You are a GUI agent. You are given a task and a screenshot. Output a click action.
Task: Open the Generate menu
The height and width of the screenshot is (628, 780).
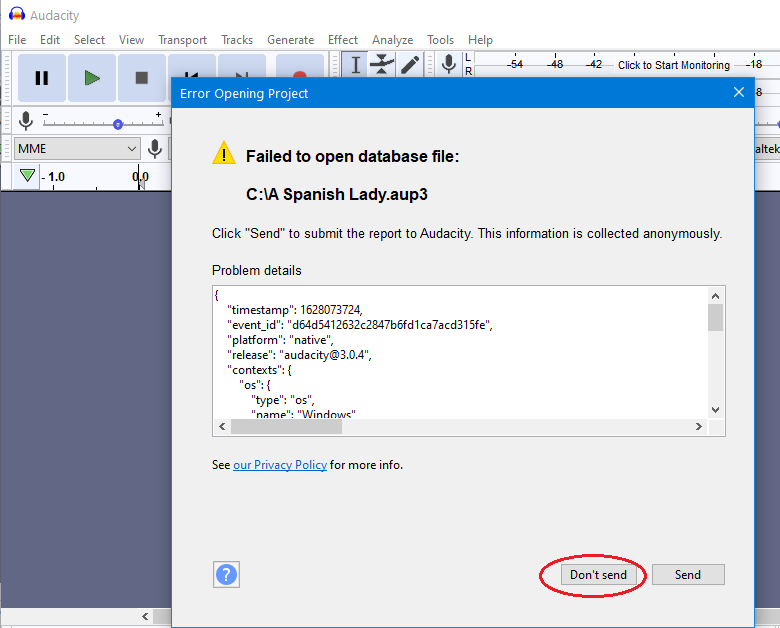[291, 40]
